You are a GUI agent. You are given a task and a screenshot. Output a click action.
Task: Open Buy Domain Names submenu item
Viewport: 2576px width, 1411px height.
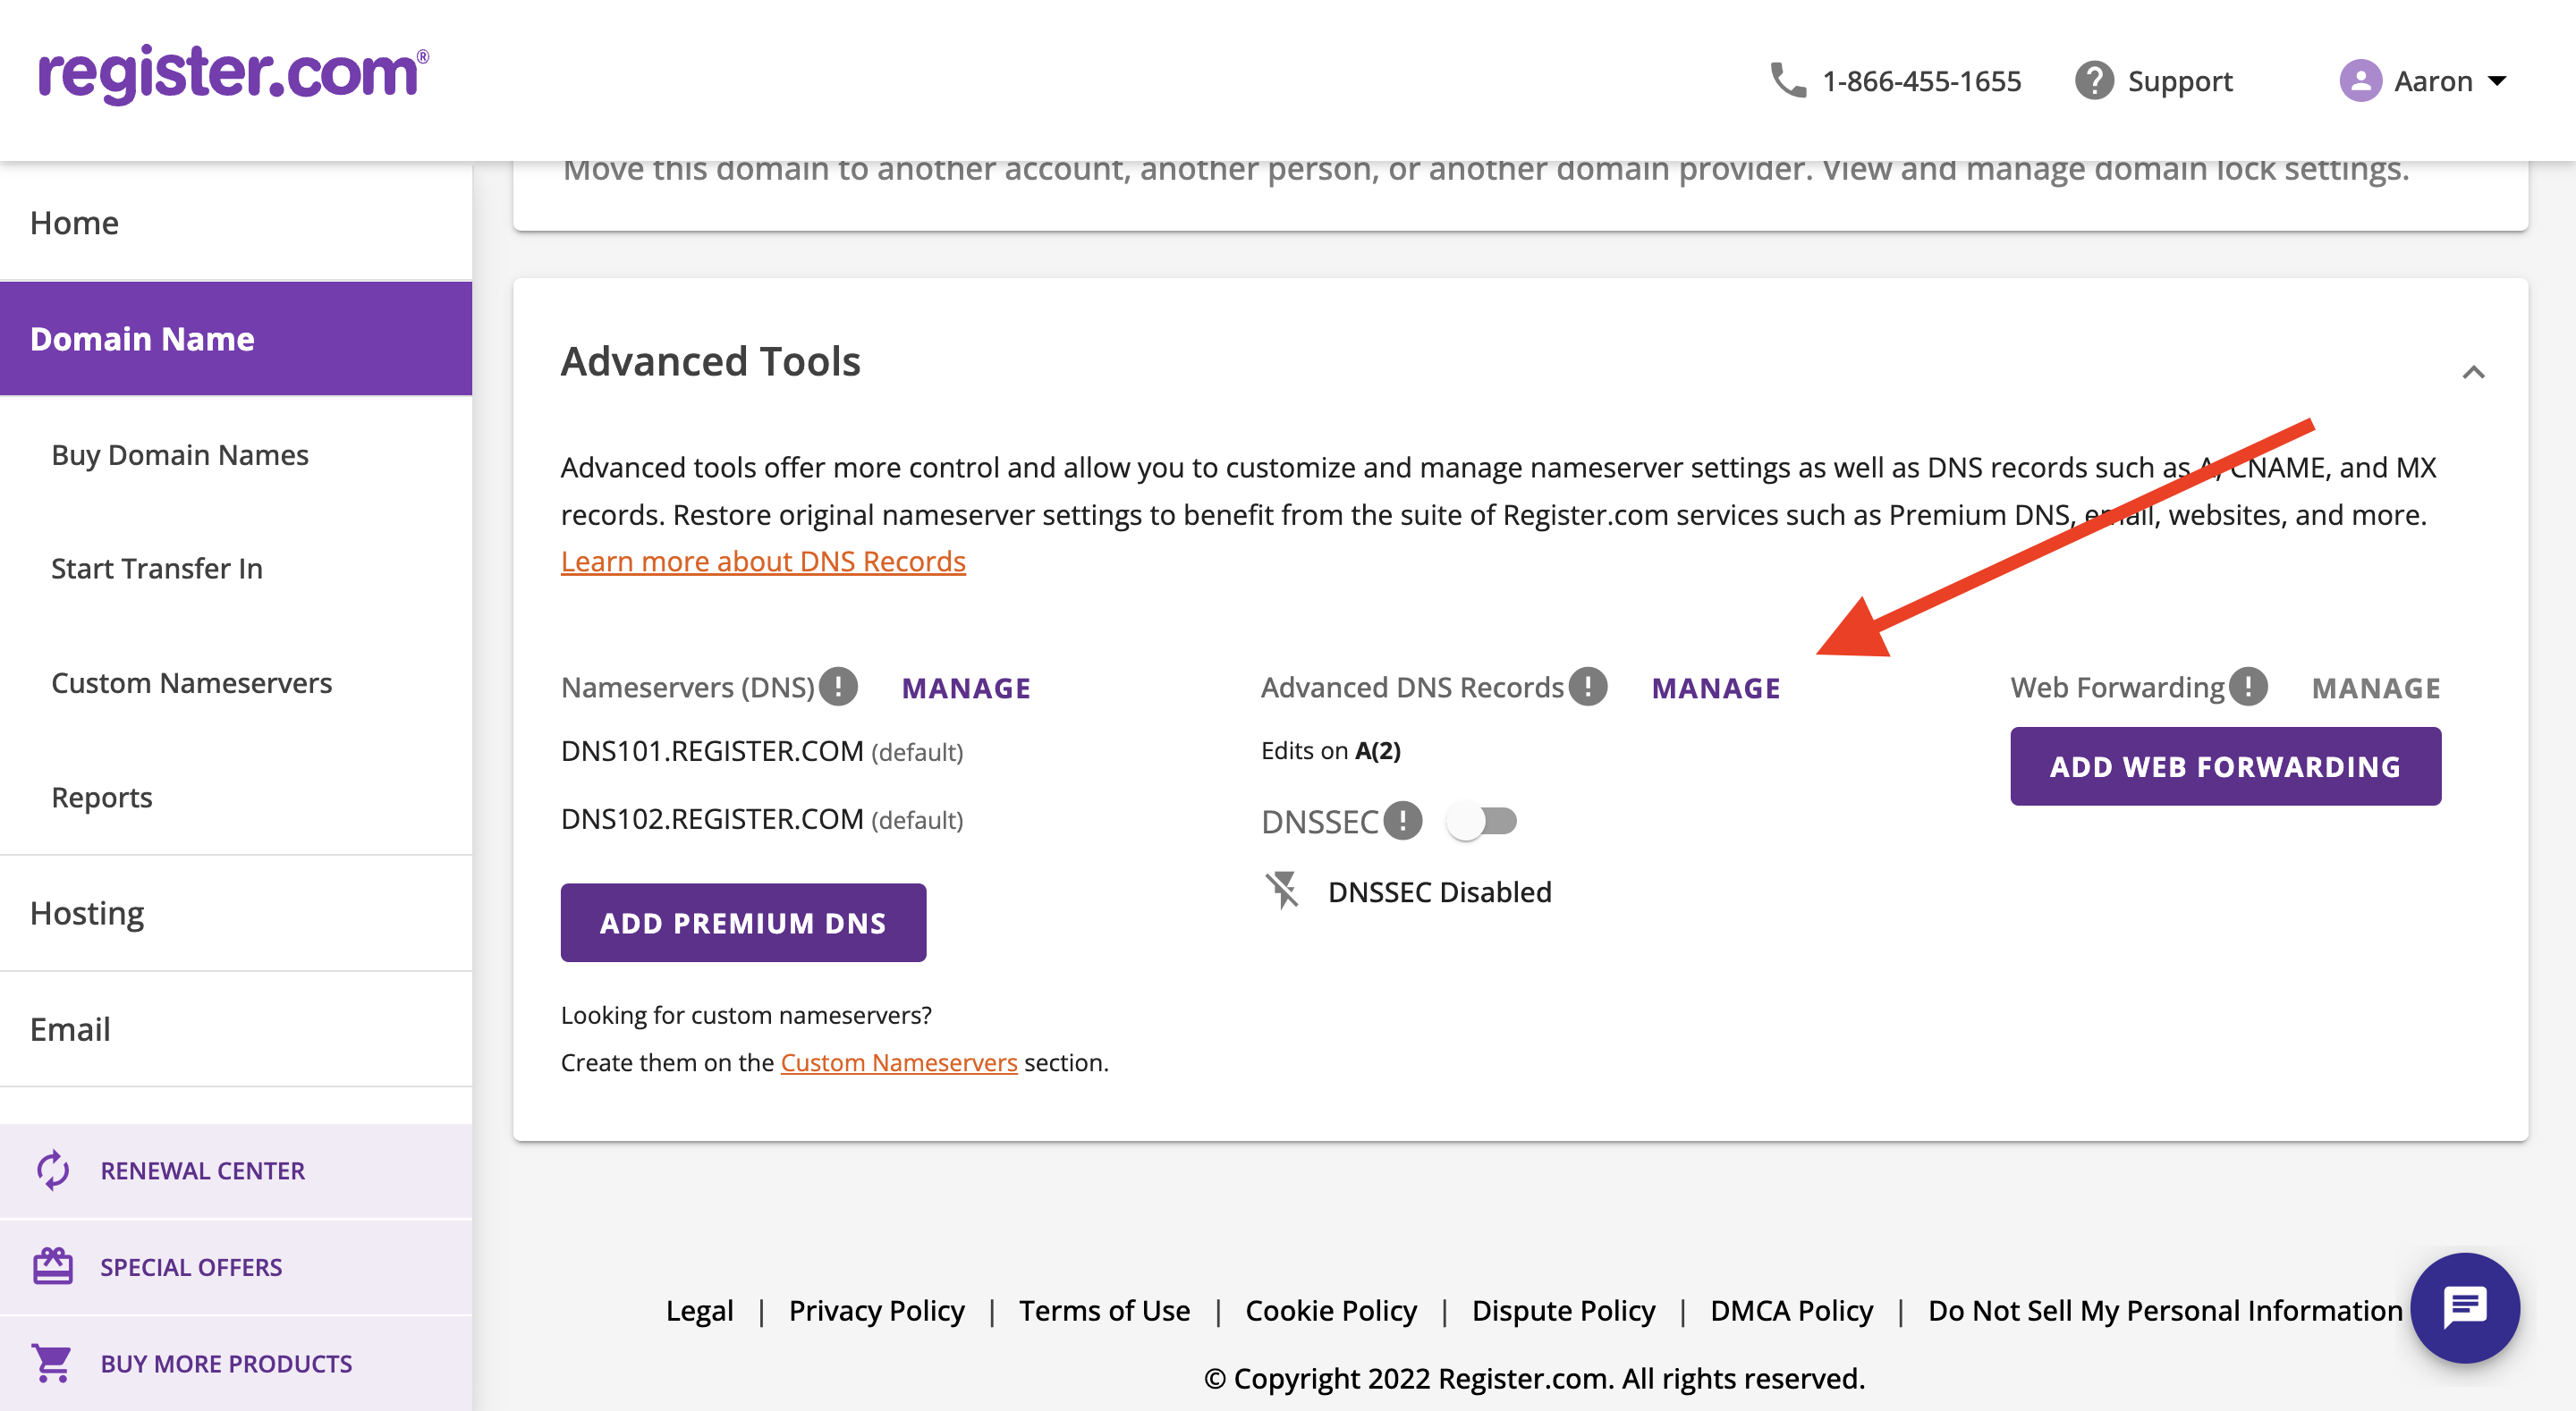tap(180, 455)
